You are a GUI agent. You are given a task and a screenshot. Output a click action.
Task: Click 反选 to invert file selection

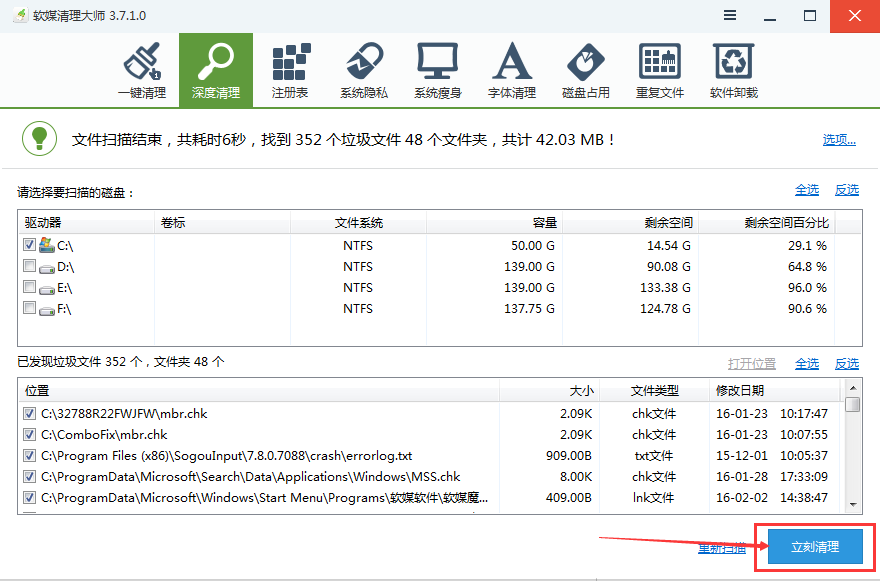tap(846, 363)
